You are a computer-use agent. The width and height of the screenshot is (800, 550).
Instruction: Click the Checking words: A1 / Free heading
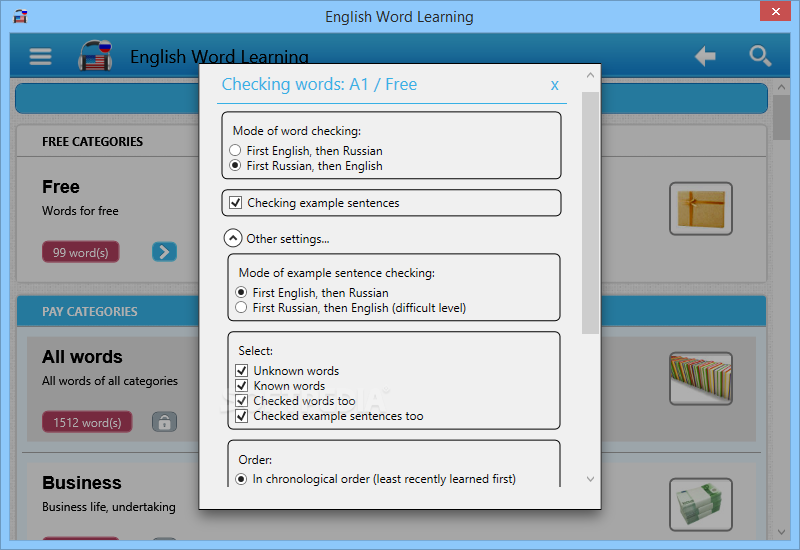coord(319,84)
